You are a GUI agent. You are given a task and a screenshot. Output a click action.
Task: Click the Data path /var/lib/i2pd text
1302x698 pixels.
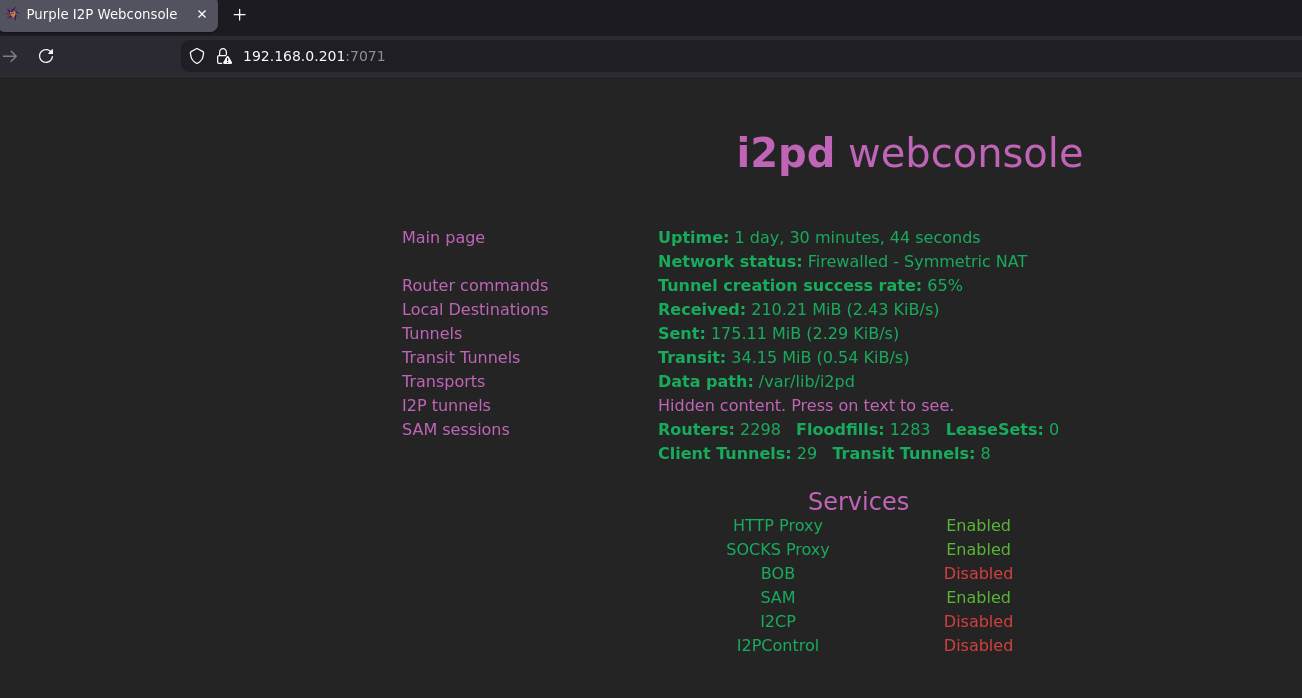click(756, 382)
